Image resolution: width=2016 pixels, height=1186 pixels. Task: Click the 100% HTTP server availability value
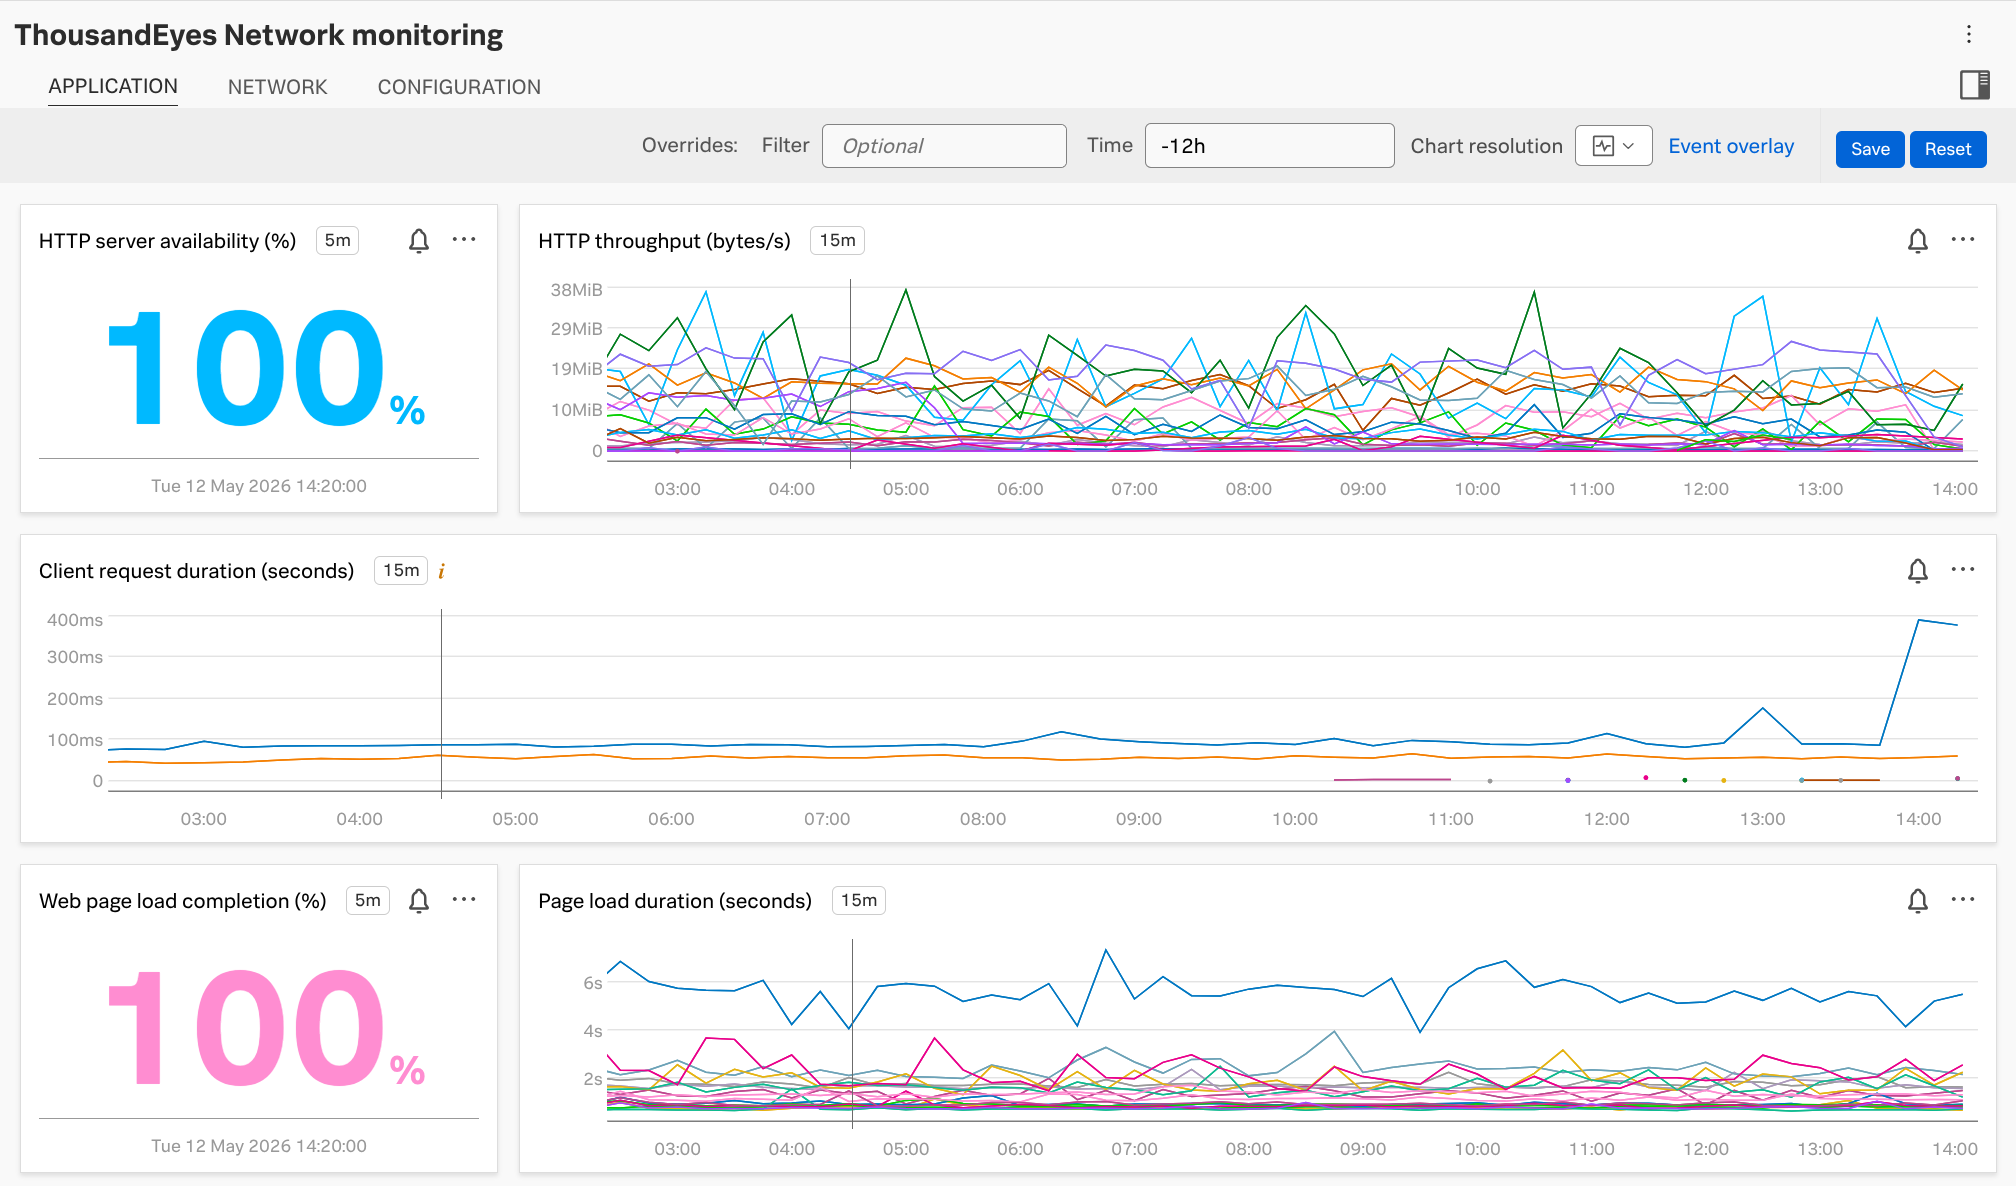pyautogui.click(x=266, y=369)
